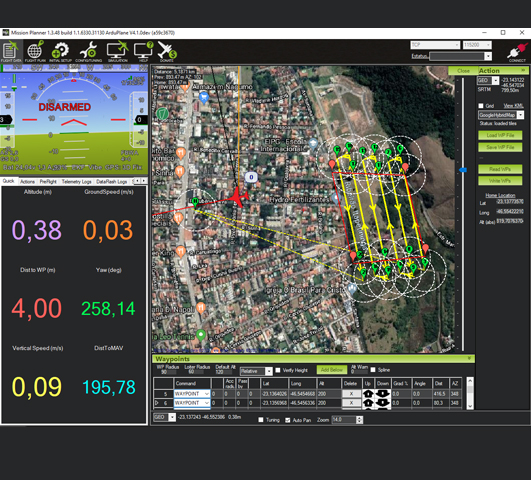Collapse the Action panel chevron
This screenshot has width=531, height=480.
coord(523,70)
